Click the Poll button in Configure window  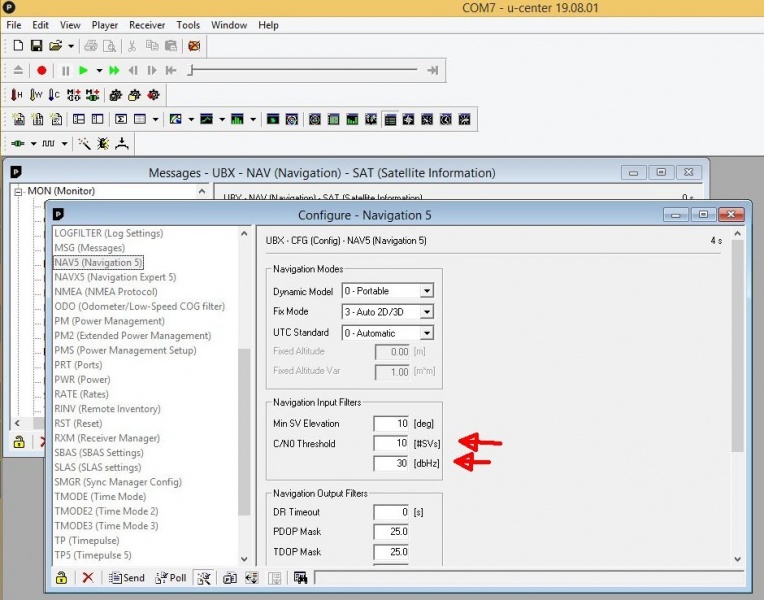171,578
